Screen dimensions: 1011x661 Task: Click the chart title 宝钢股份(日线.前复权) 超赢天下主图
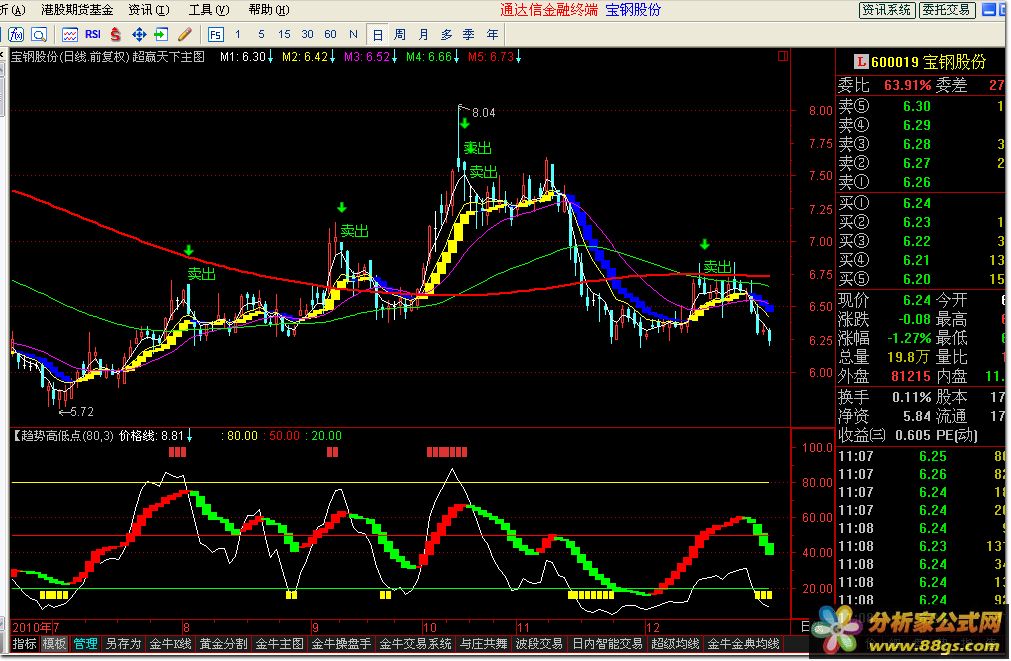[108, 57]
